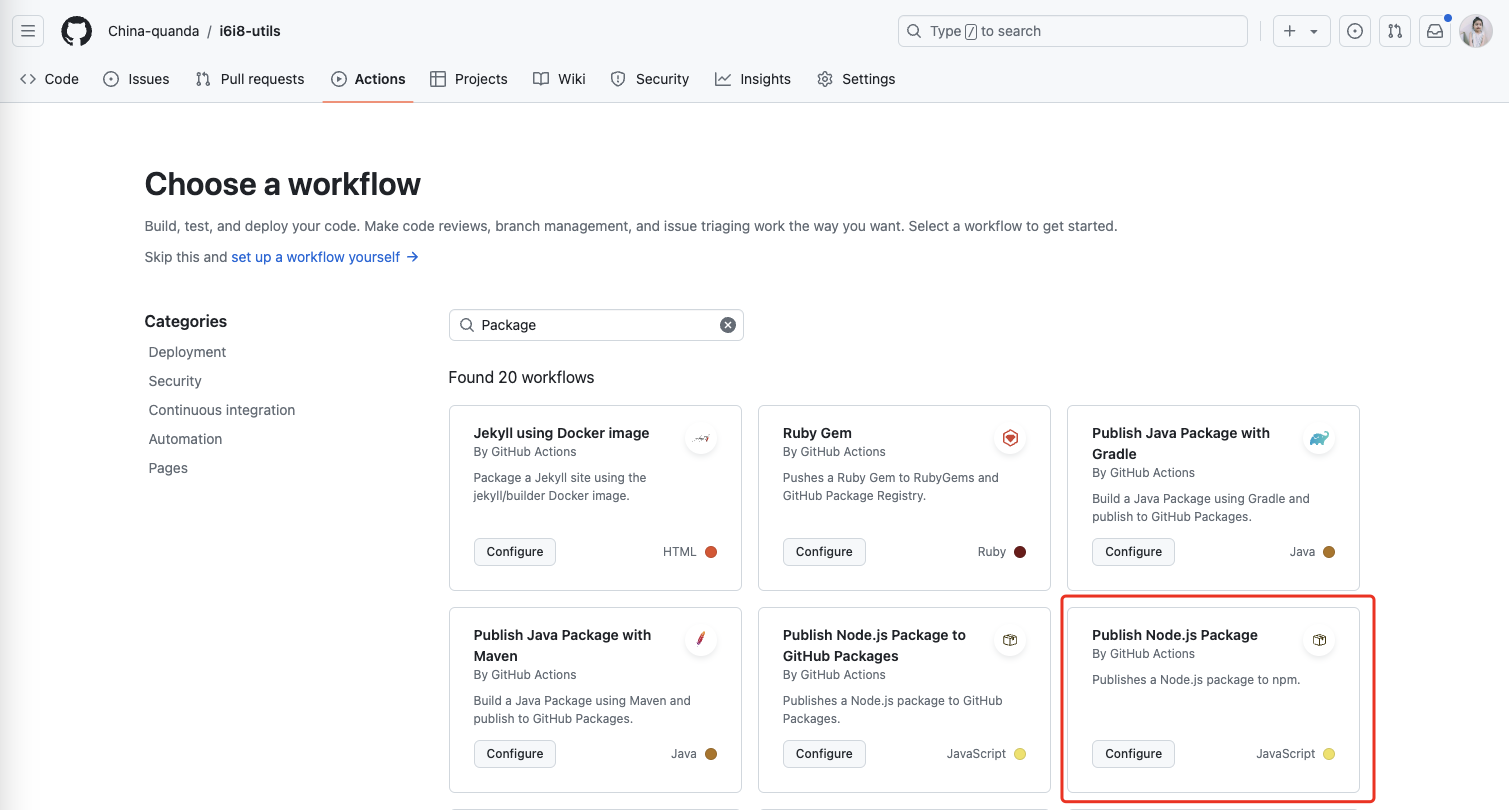The height and width of the screenshot is (810, 1509).
Task: Open the issues icon in header
Action: point(1355,31)
